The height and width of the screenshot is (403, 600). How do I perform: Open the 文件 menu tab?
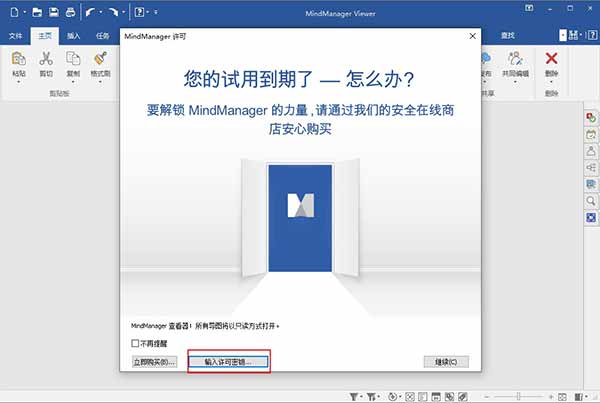tap(15, 36)
